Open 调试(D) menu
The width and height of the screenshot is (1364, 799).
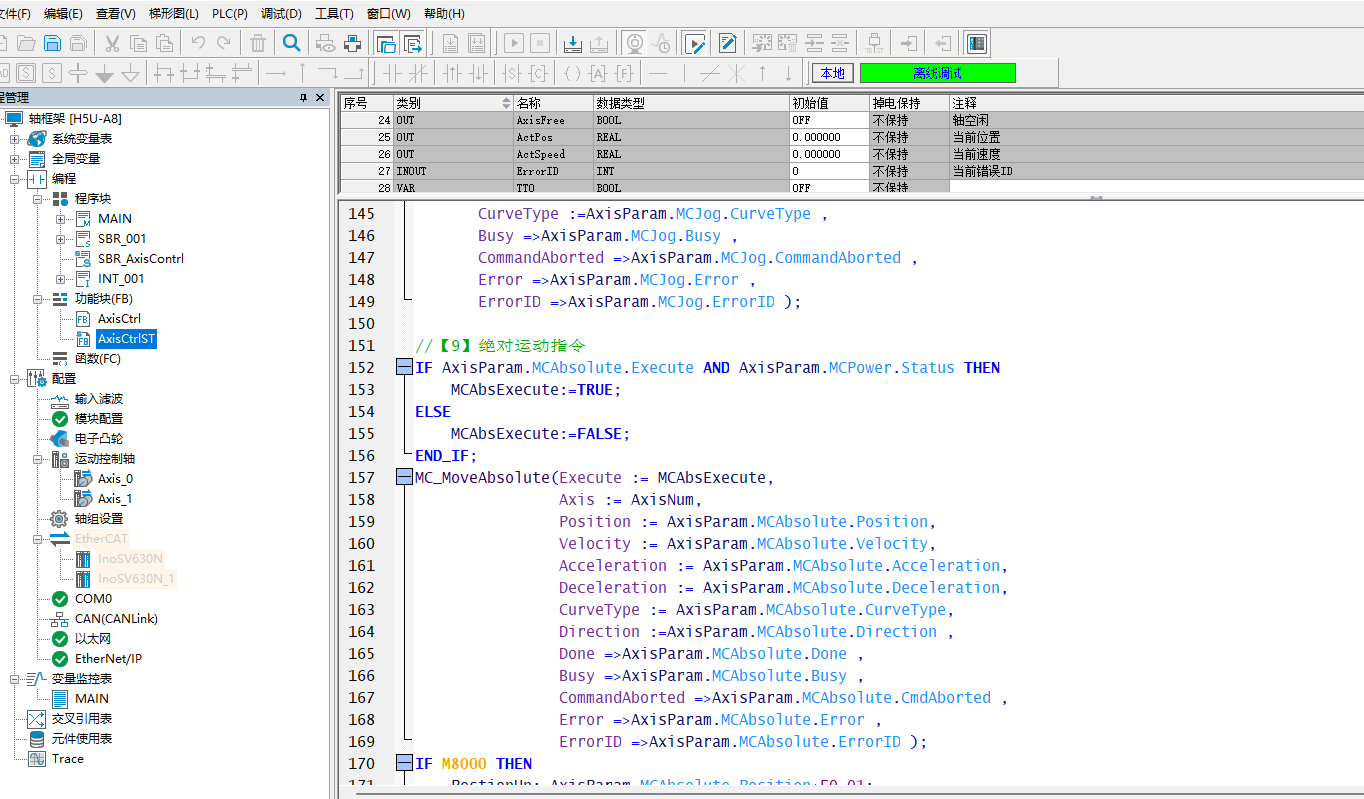281,14
